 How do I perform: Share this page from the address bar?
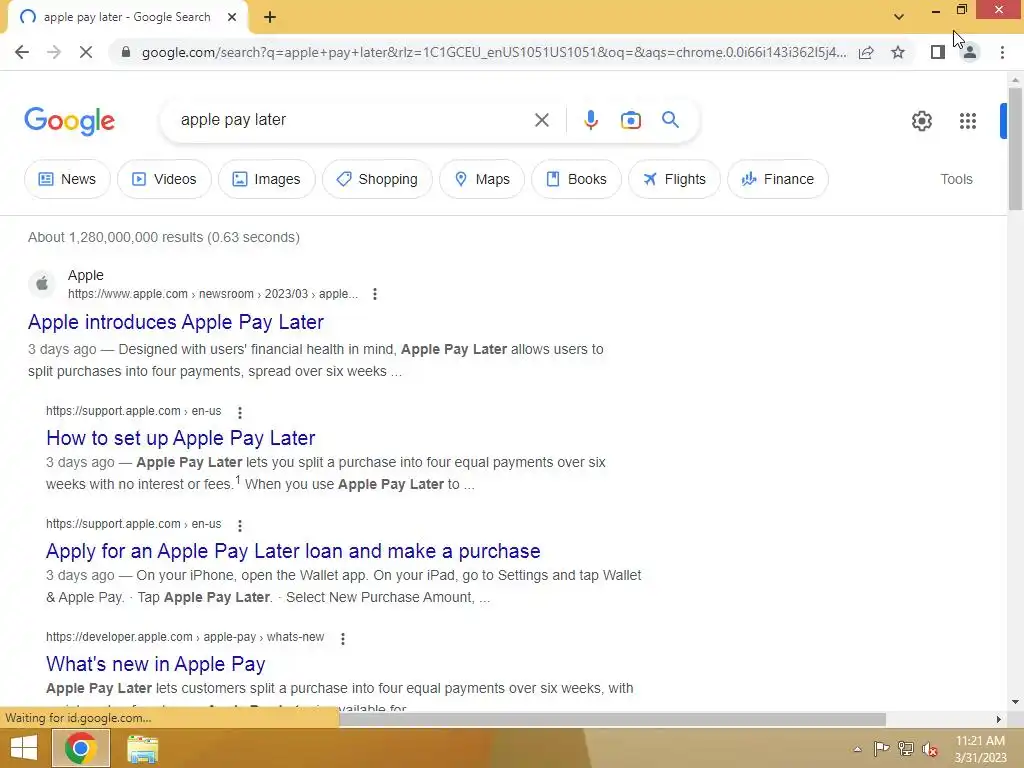(x=866, y=52)
